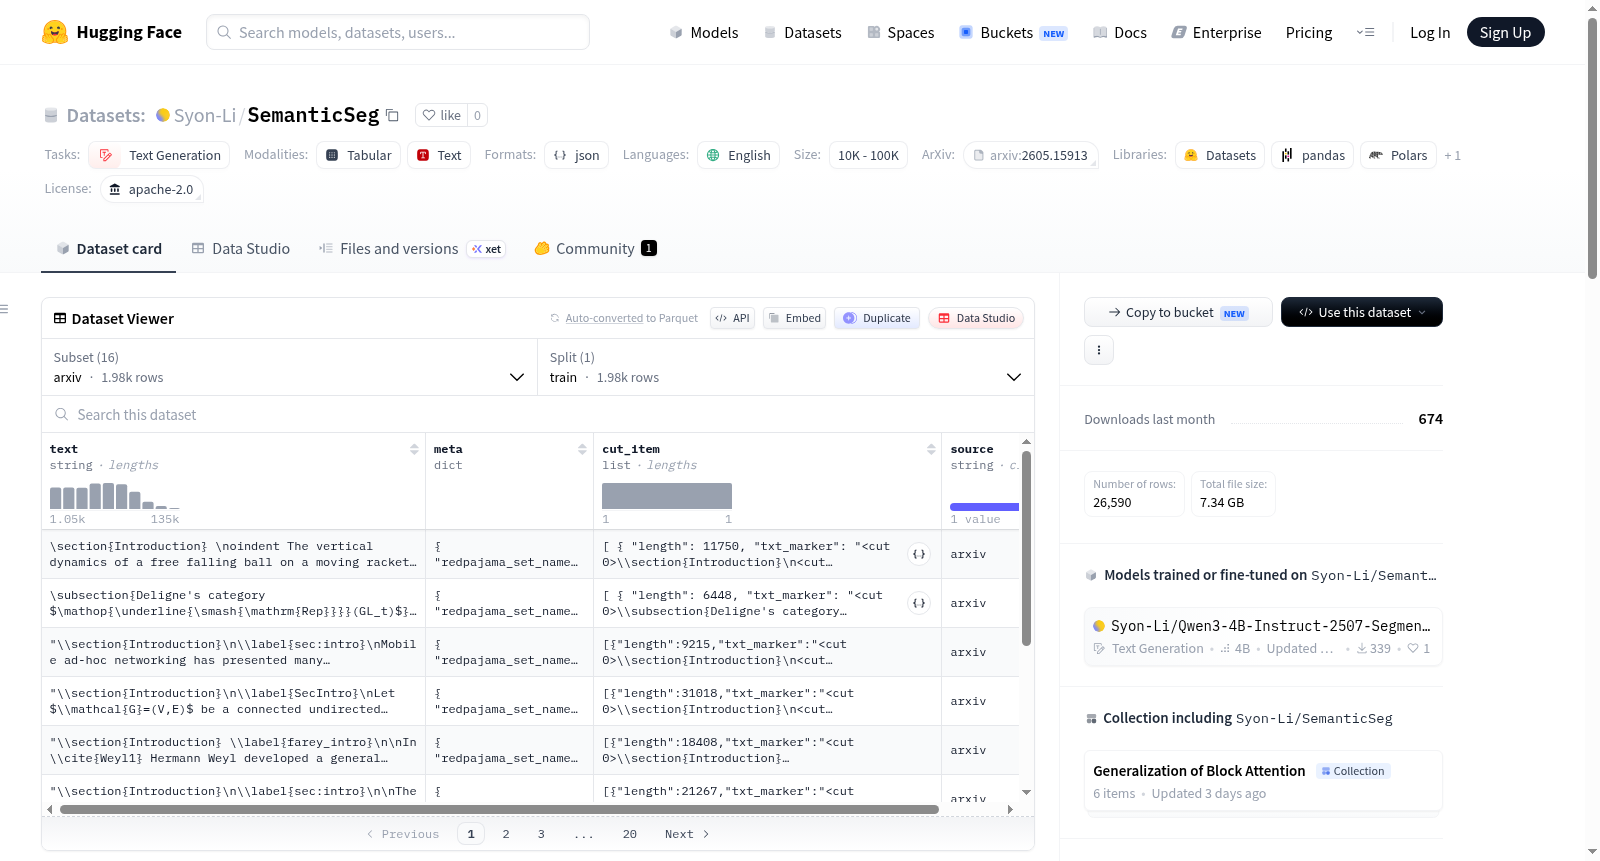The height and width of the screenshot is (861, 1600).
Task: Click Next page in the pagination
Action: pos(687,834)
